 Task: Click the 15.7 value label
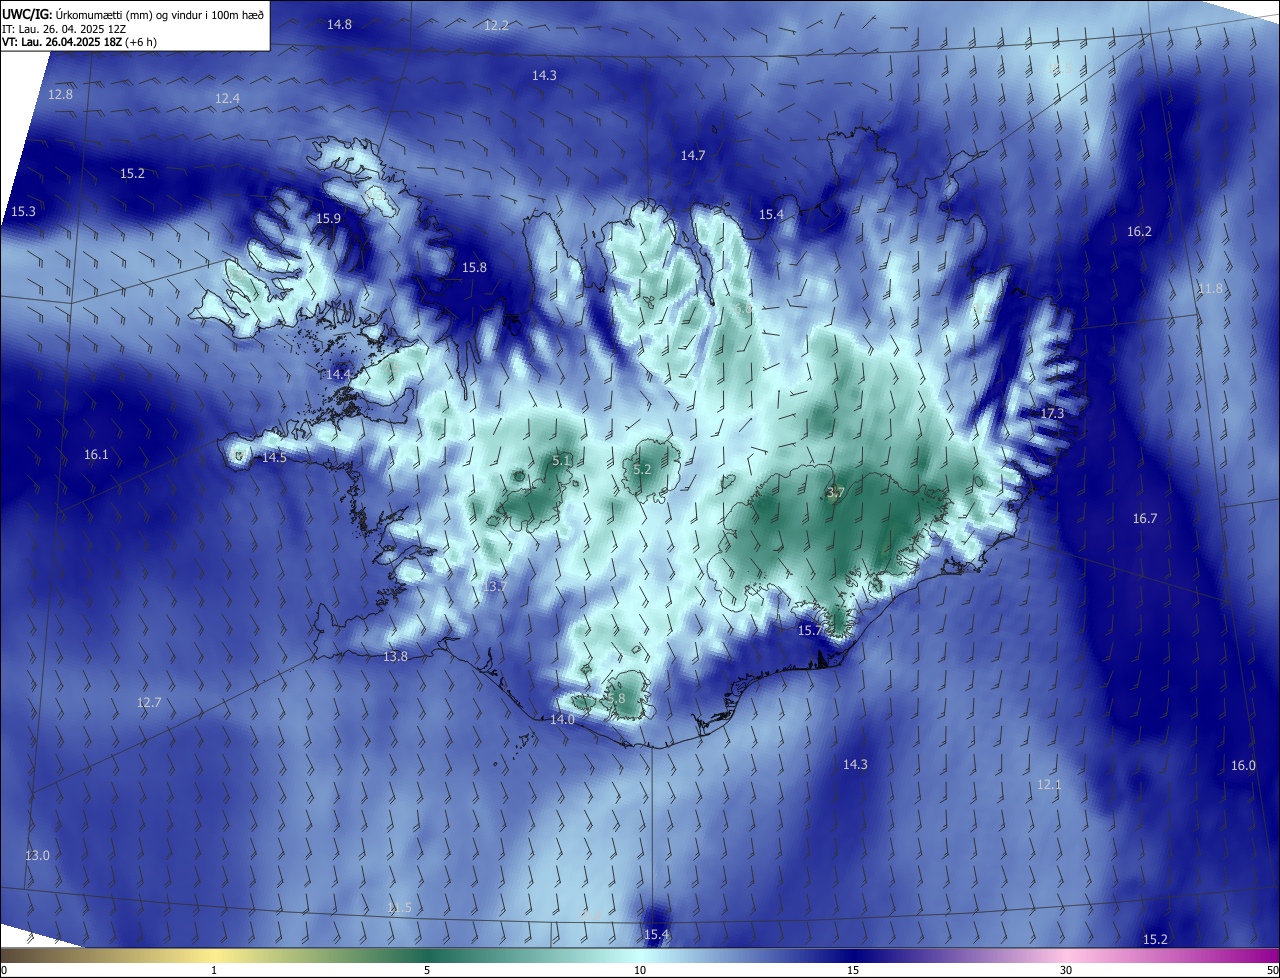click(x=809, y=630)
